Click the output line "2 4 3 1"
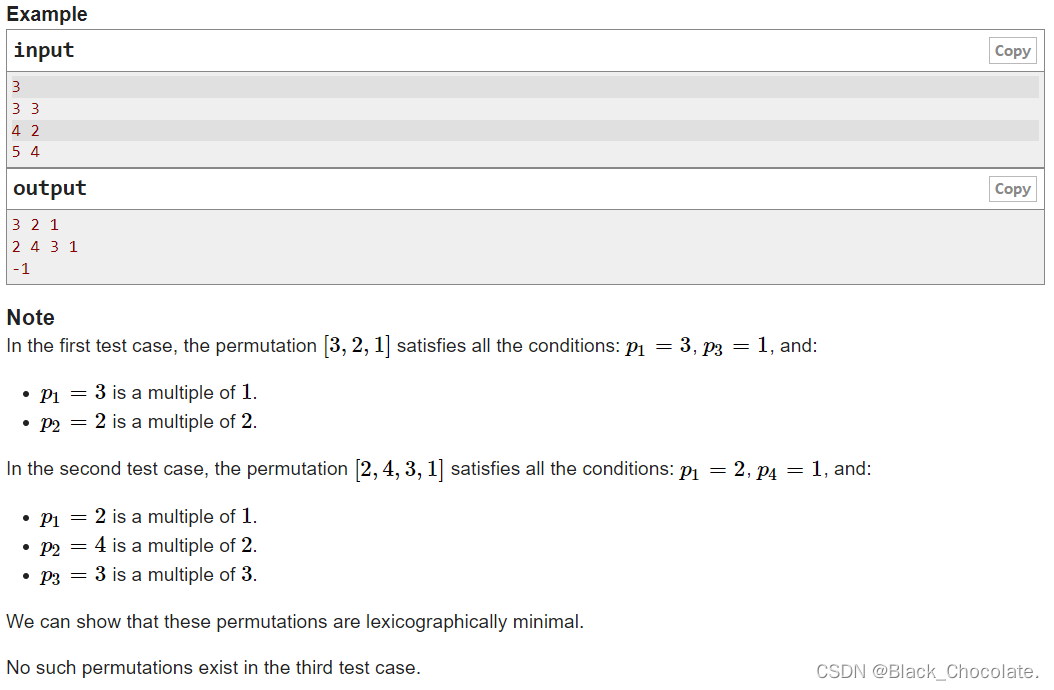1054x690 pixels. click(x=45, y=246)
